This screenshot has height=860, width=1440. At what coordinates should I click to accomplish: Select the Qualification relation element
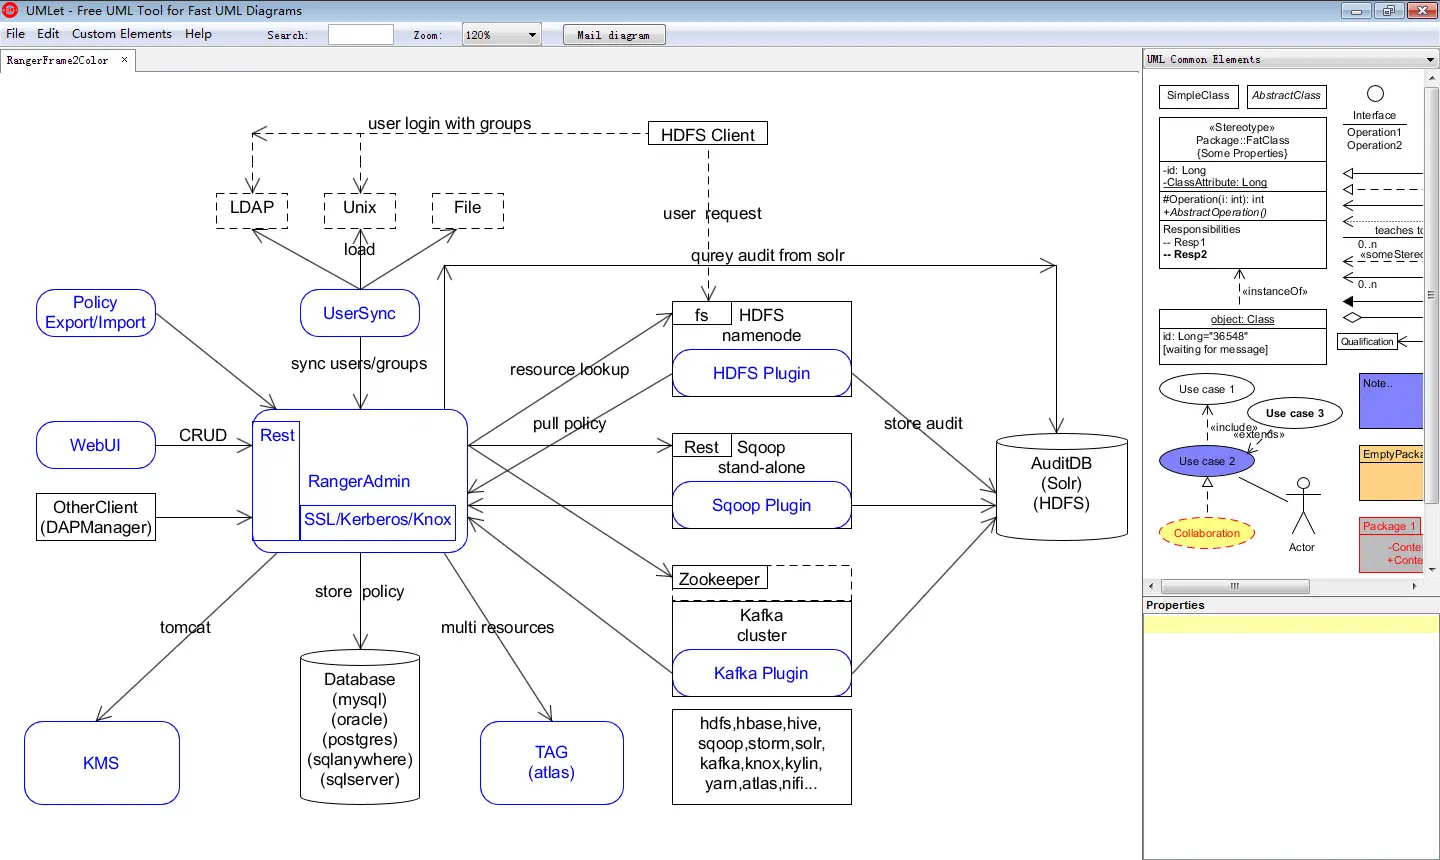tap(1367, 342)
